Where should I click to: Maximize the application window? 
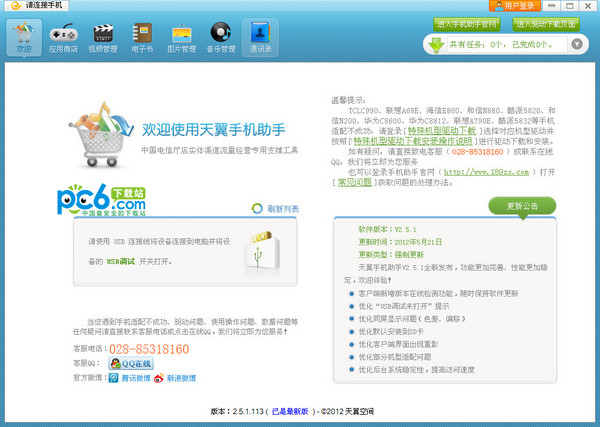click(570, 6)
